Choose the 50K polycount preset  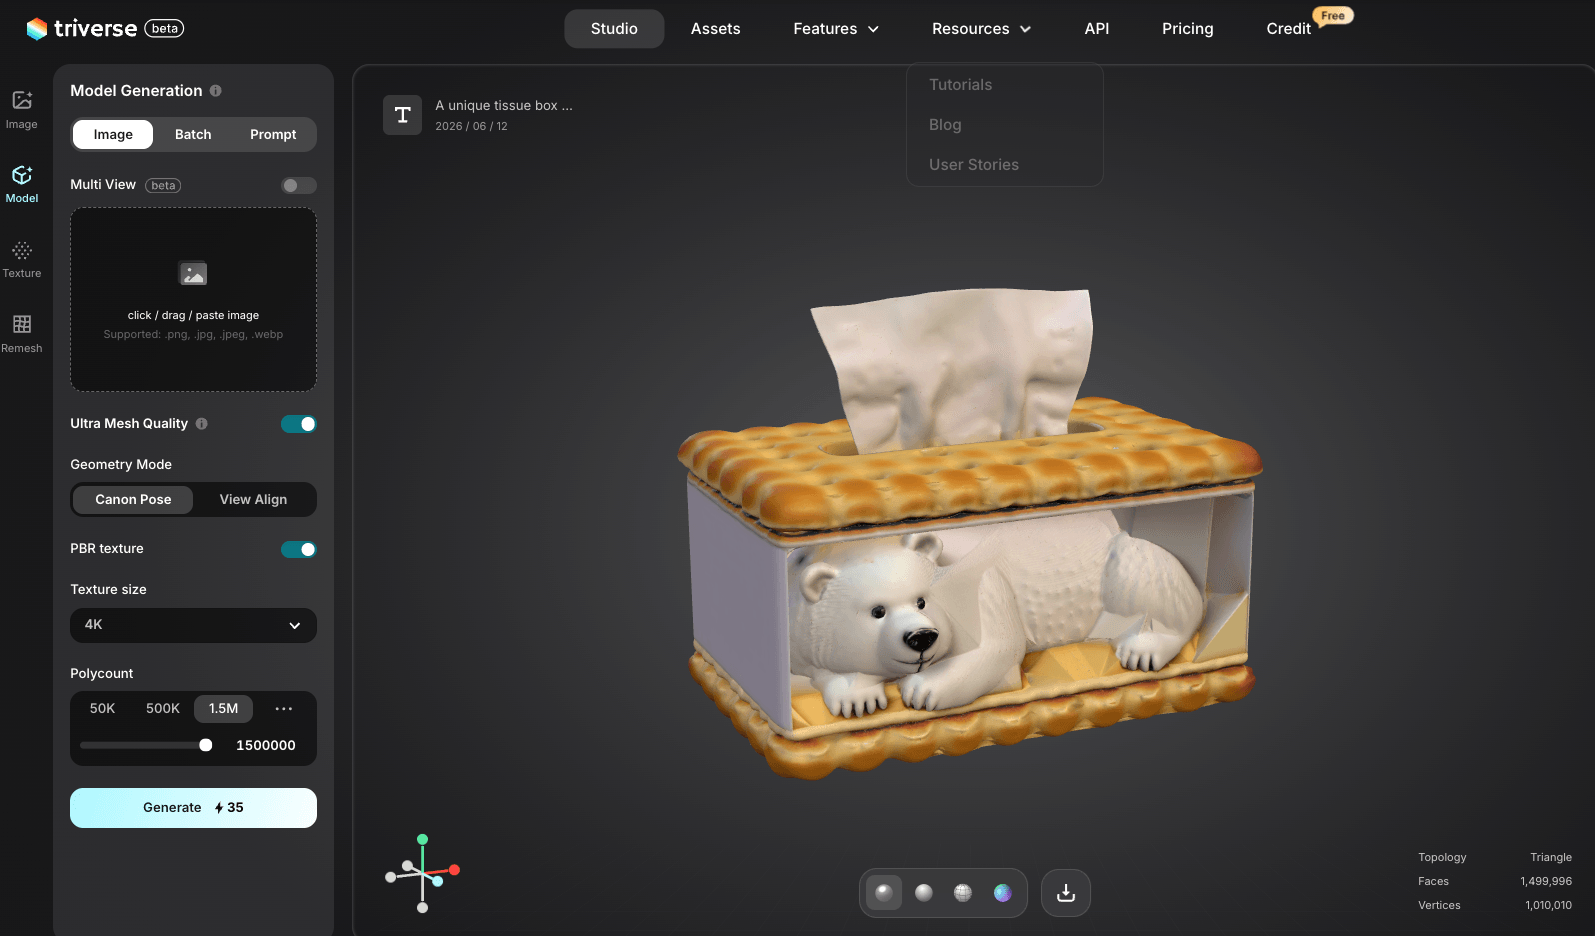103,709
